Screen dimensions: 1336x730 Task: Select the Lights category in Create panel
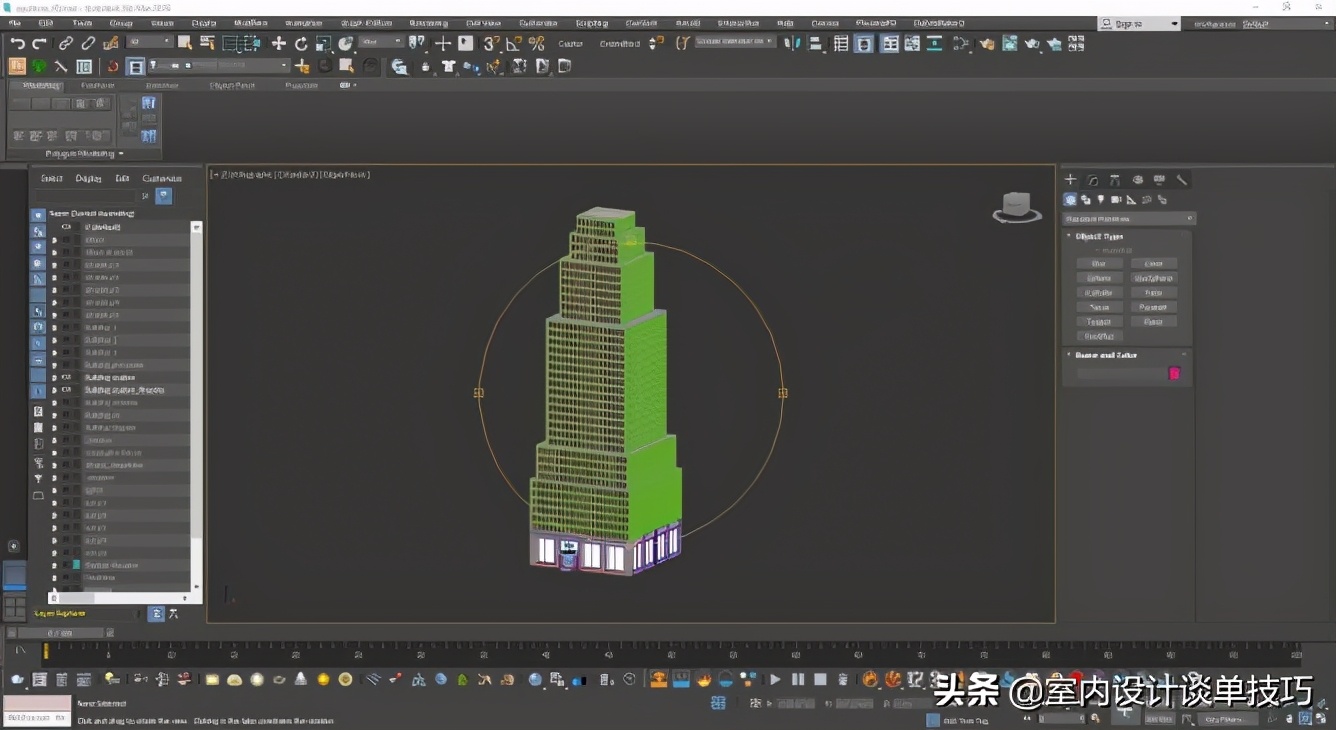pyautogui.click(x=1100, y=200)
